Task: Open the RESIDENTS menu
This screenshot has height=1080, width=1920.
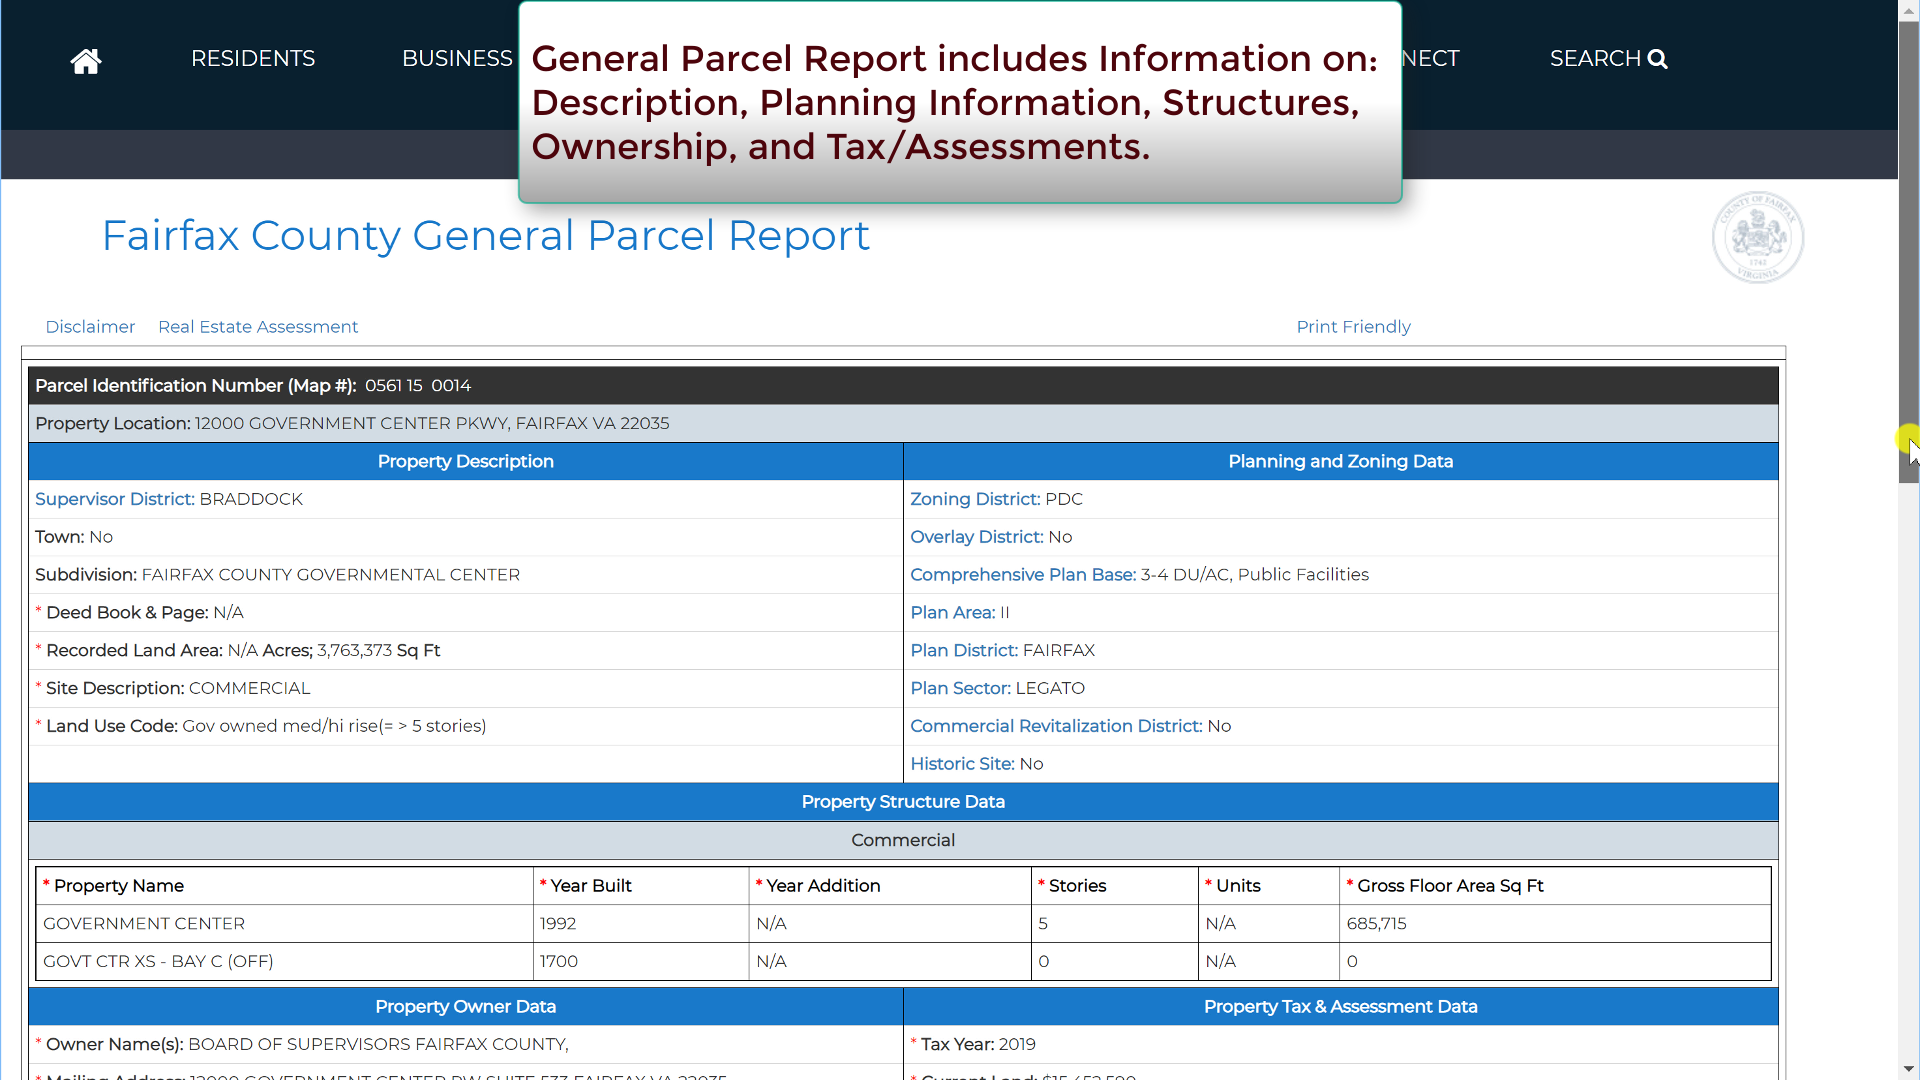Action: click(x=253, y=59)
